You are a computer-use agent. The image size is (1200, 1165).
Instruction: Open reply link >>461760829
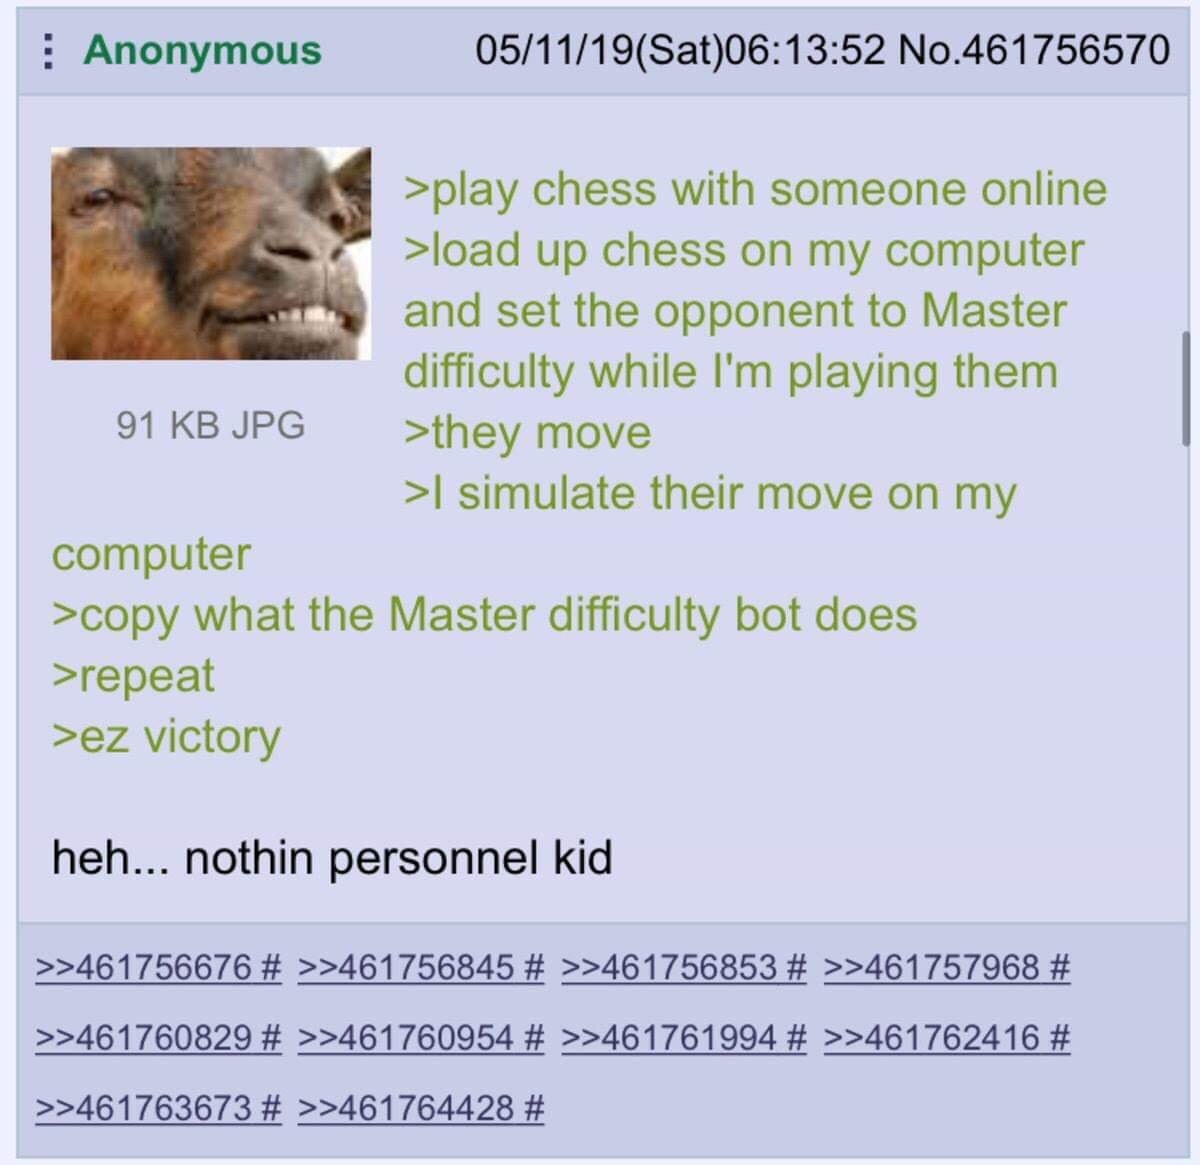tap(144, 1038)
